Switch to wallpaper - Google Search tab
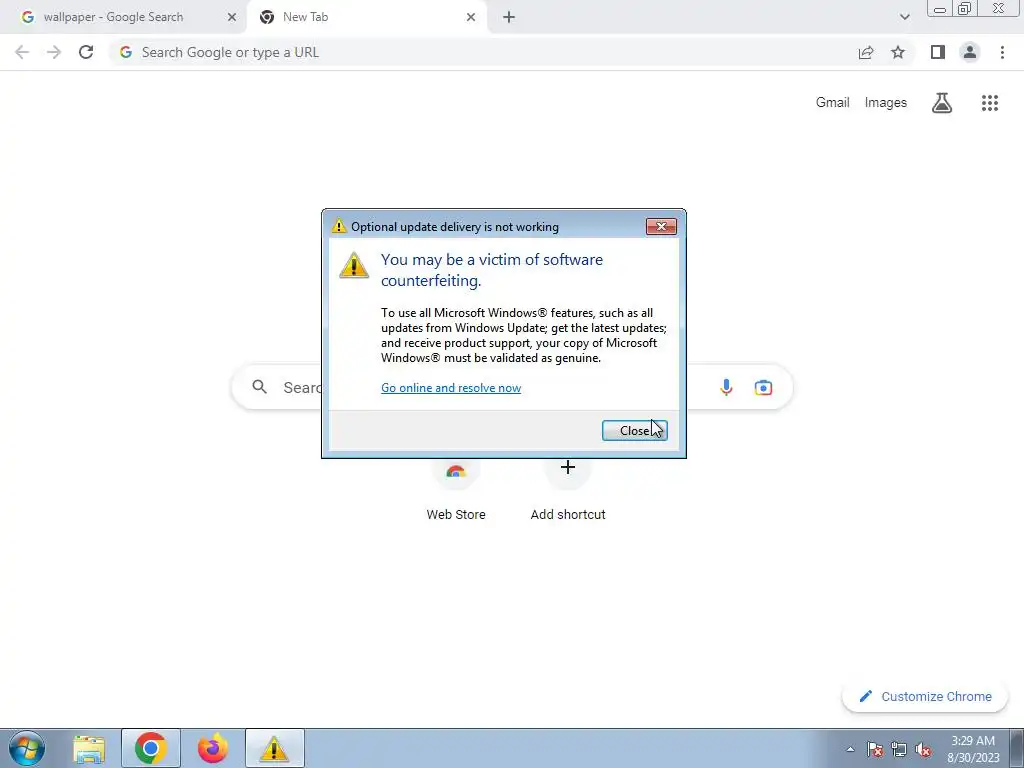The height and width of the screenshot is (768, 1024). tap(124, 17)
